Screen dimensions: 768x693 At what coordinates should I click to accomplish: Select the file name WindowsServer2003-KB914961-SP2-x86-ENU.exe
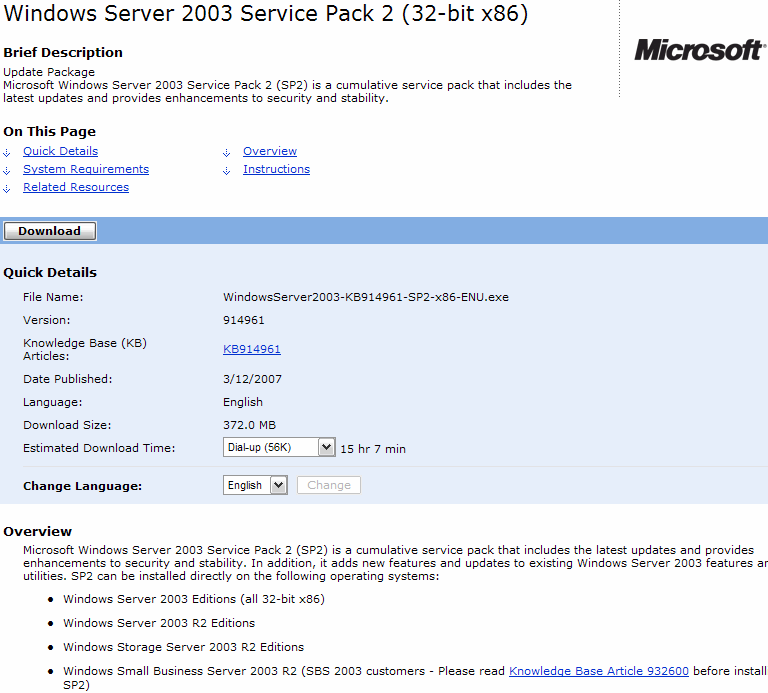tap(366, 297)
